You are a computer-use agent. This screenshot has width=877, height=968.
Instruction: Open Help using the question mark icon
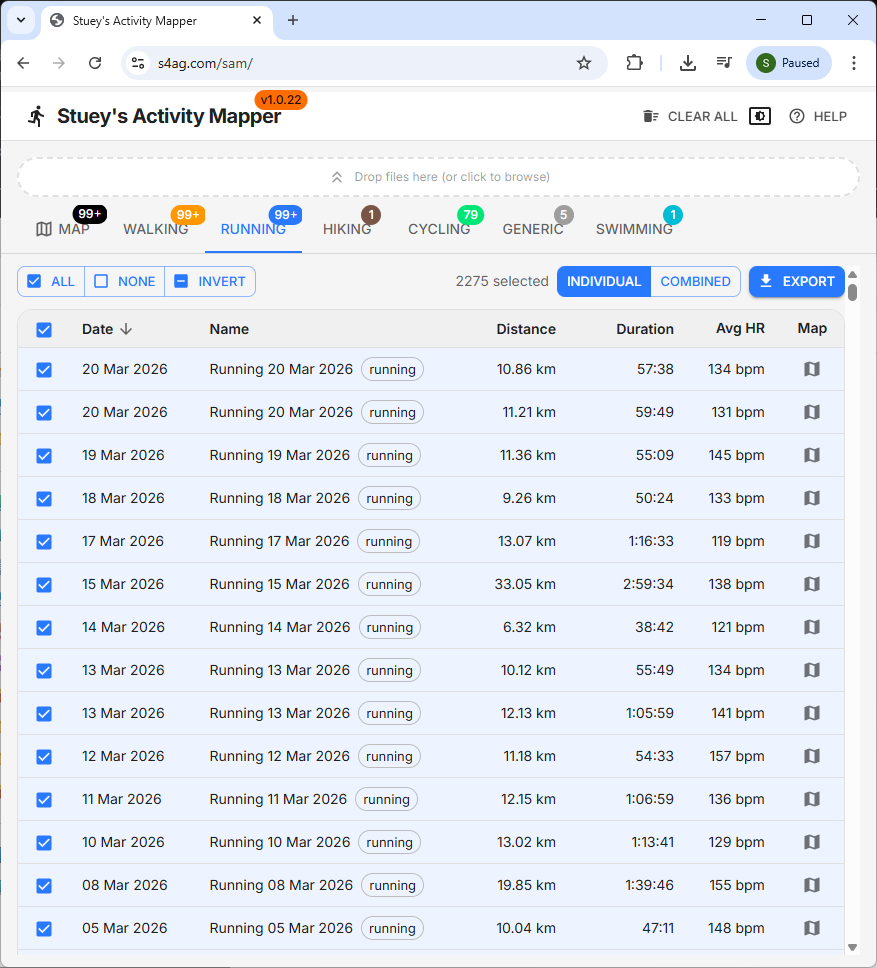(x=797, y=116)
